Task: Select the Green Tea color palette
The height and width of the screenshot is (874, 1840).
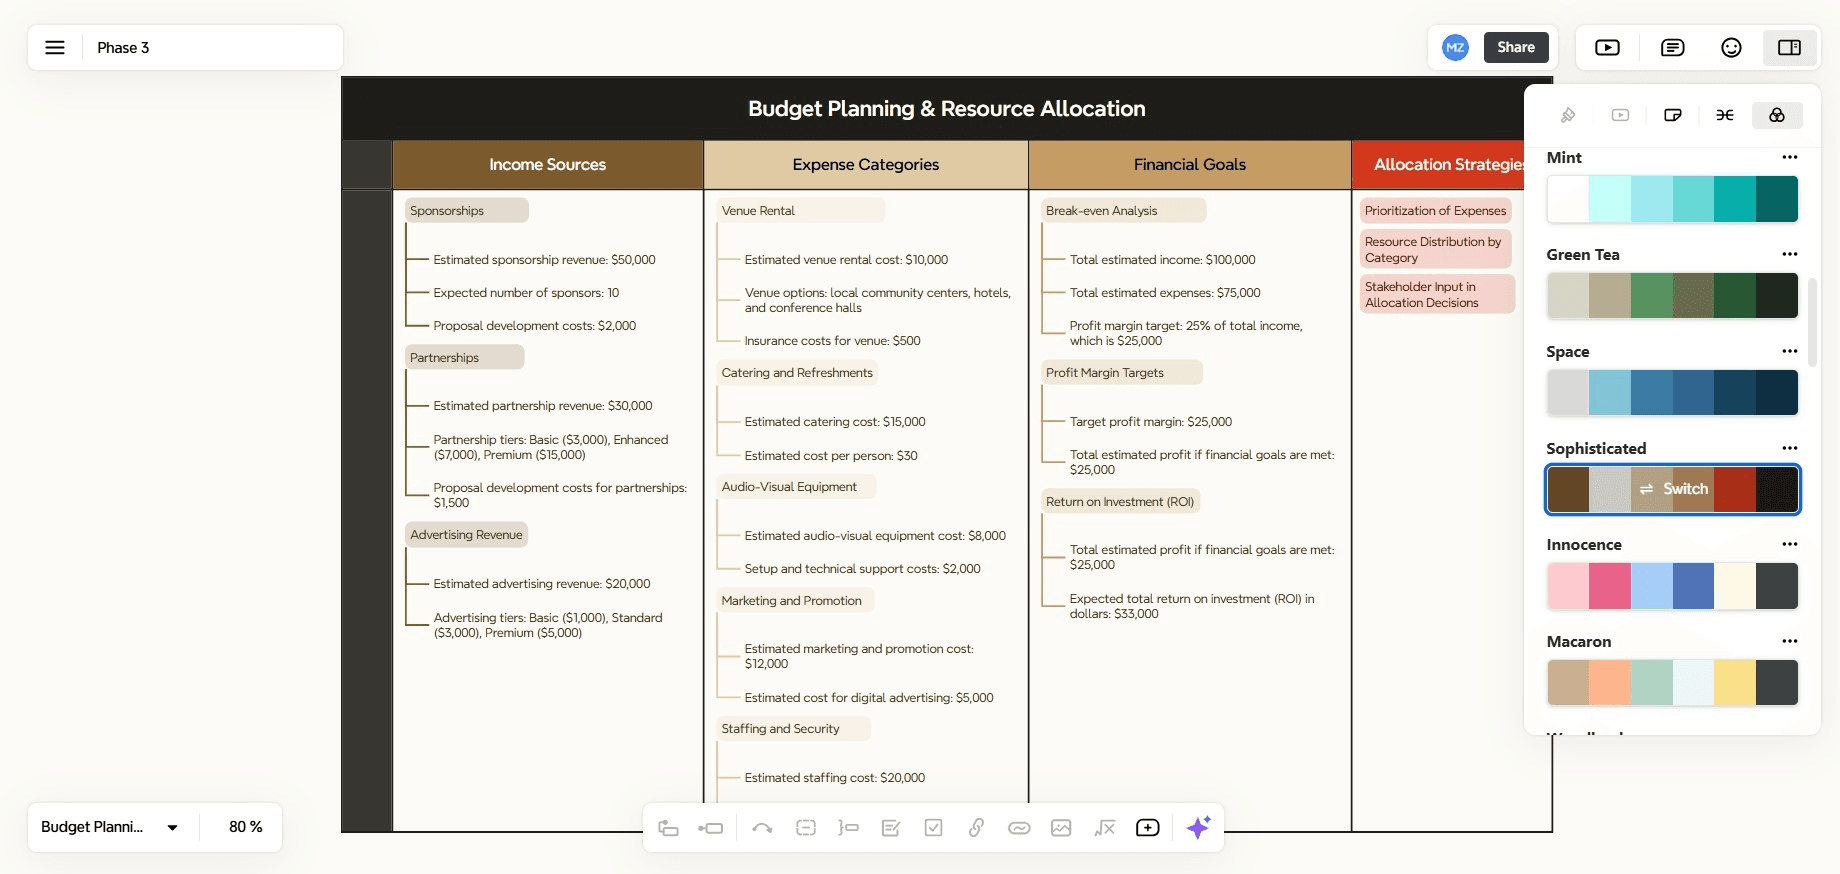Action: click(1672, 296)
